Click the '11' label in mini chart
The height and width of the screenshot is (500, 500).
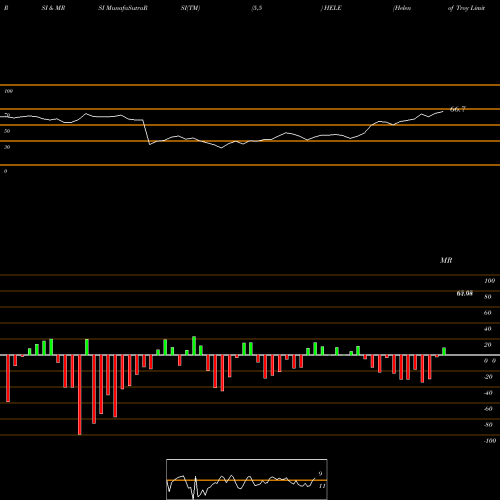pos(322,486)
